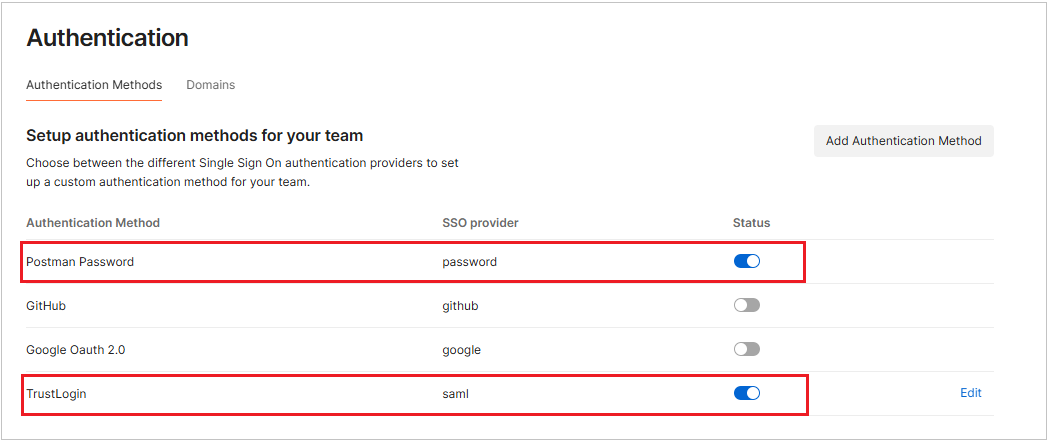The image size is (1049, 443).
Task: Click the Authentication page heading
Action: point(107,38)
